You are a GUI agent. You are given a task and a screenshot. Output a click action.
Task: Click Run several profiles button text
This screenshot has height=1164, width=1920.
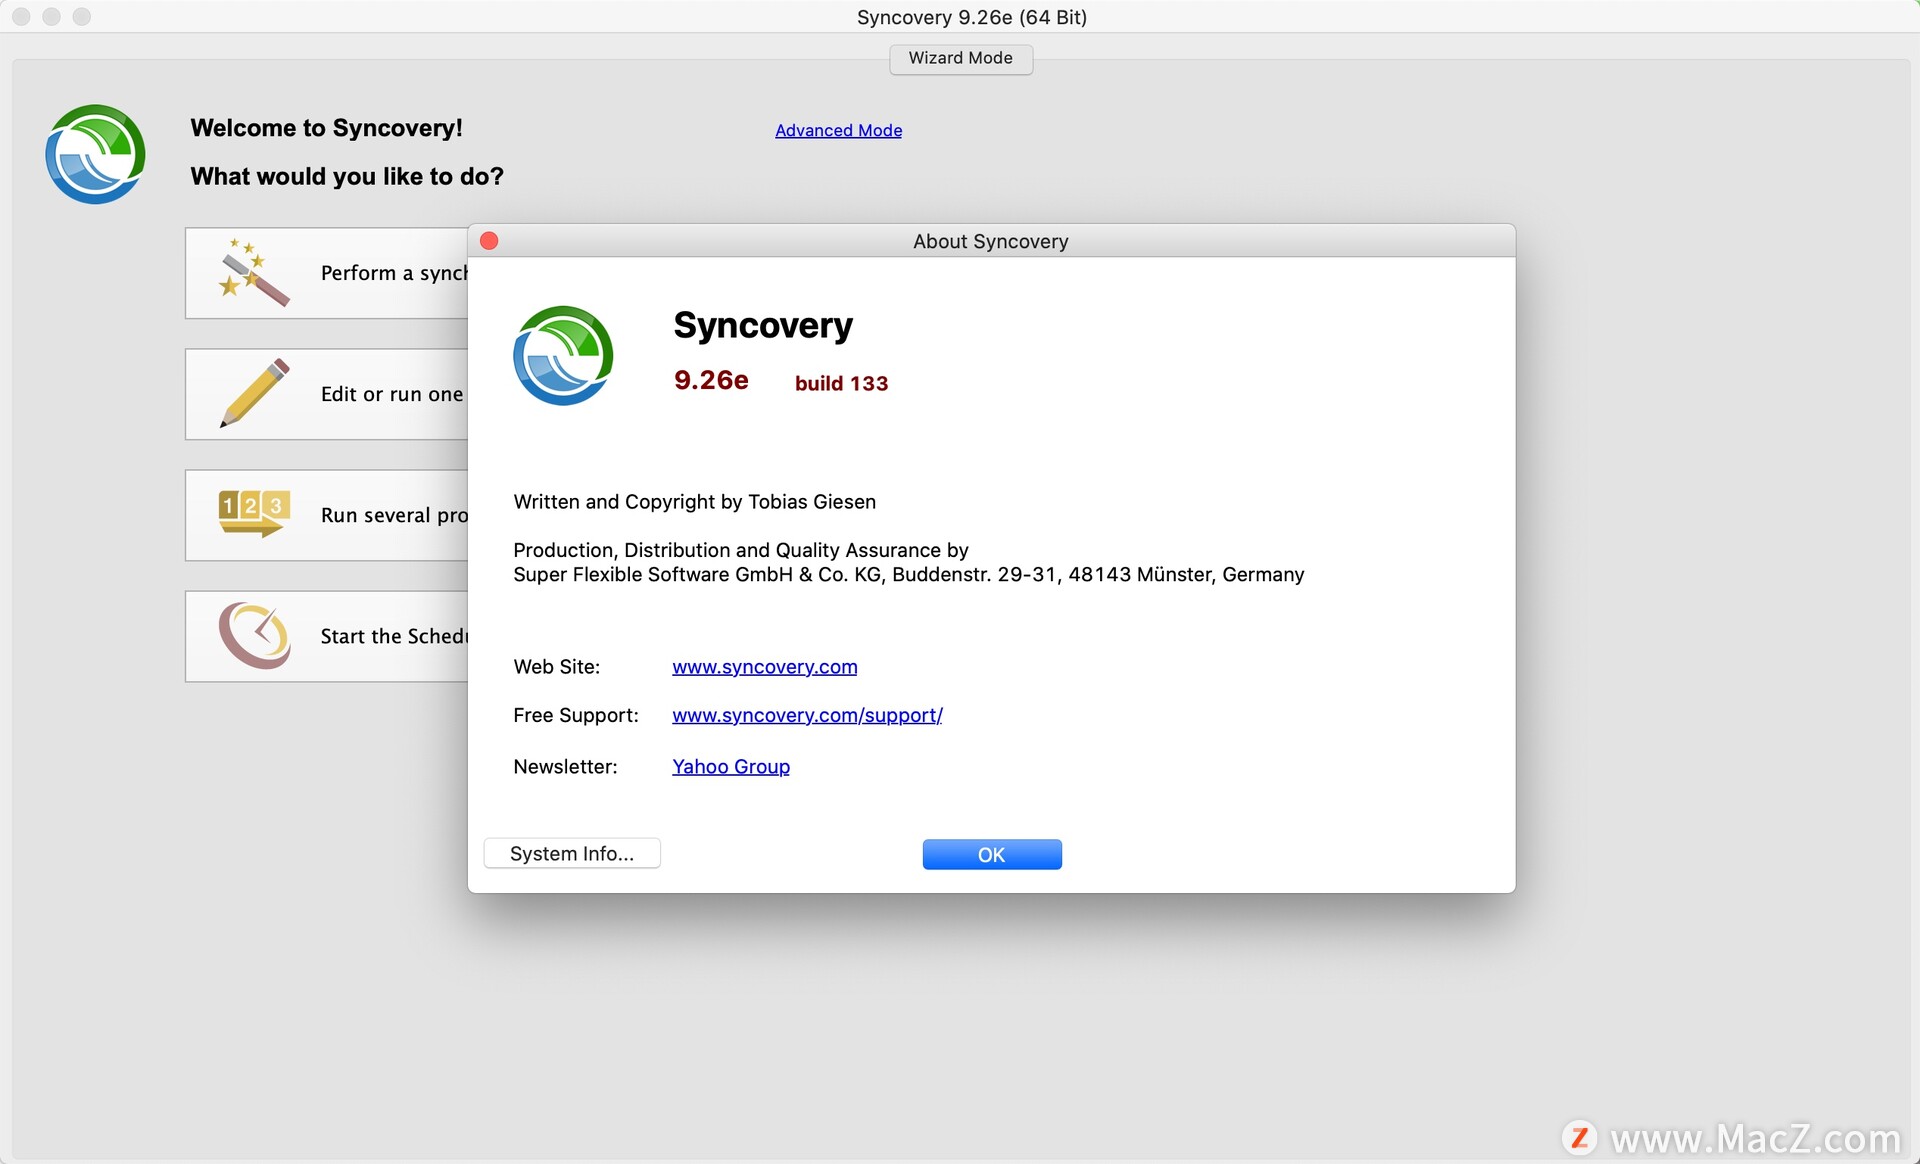click(x=393, y=515)
